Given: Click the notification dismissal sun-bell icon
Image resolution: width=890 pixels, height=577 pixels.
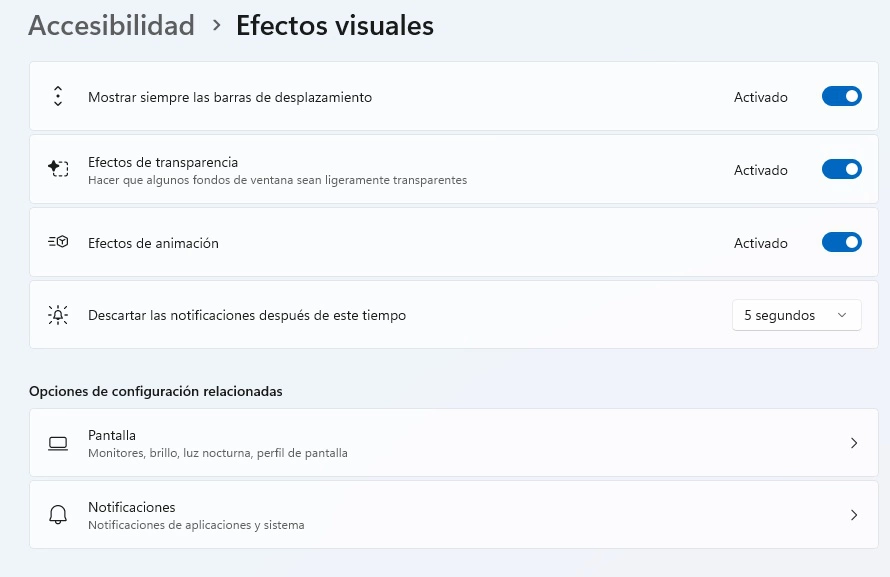Looking at the screenshot, I should click(x=58, y=315).
